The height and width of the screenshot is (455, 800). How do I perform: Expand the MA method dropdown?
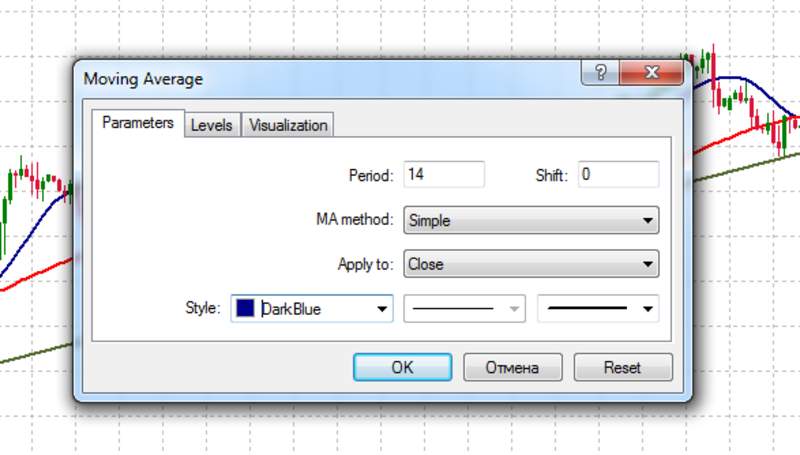(x=530, y=220)
